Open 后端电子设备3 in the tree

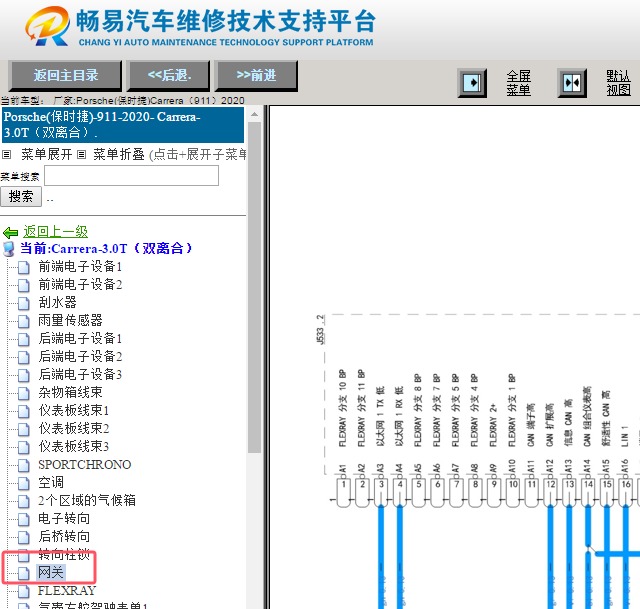pos(80,375)
